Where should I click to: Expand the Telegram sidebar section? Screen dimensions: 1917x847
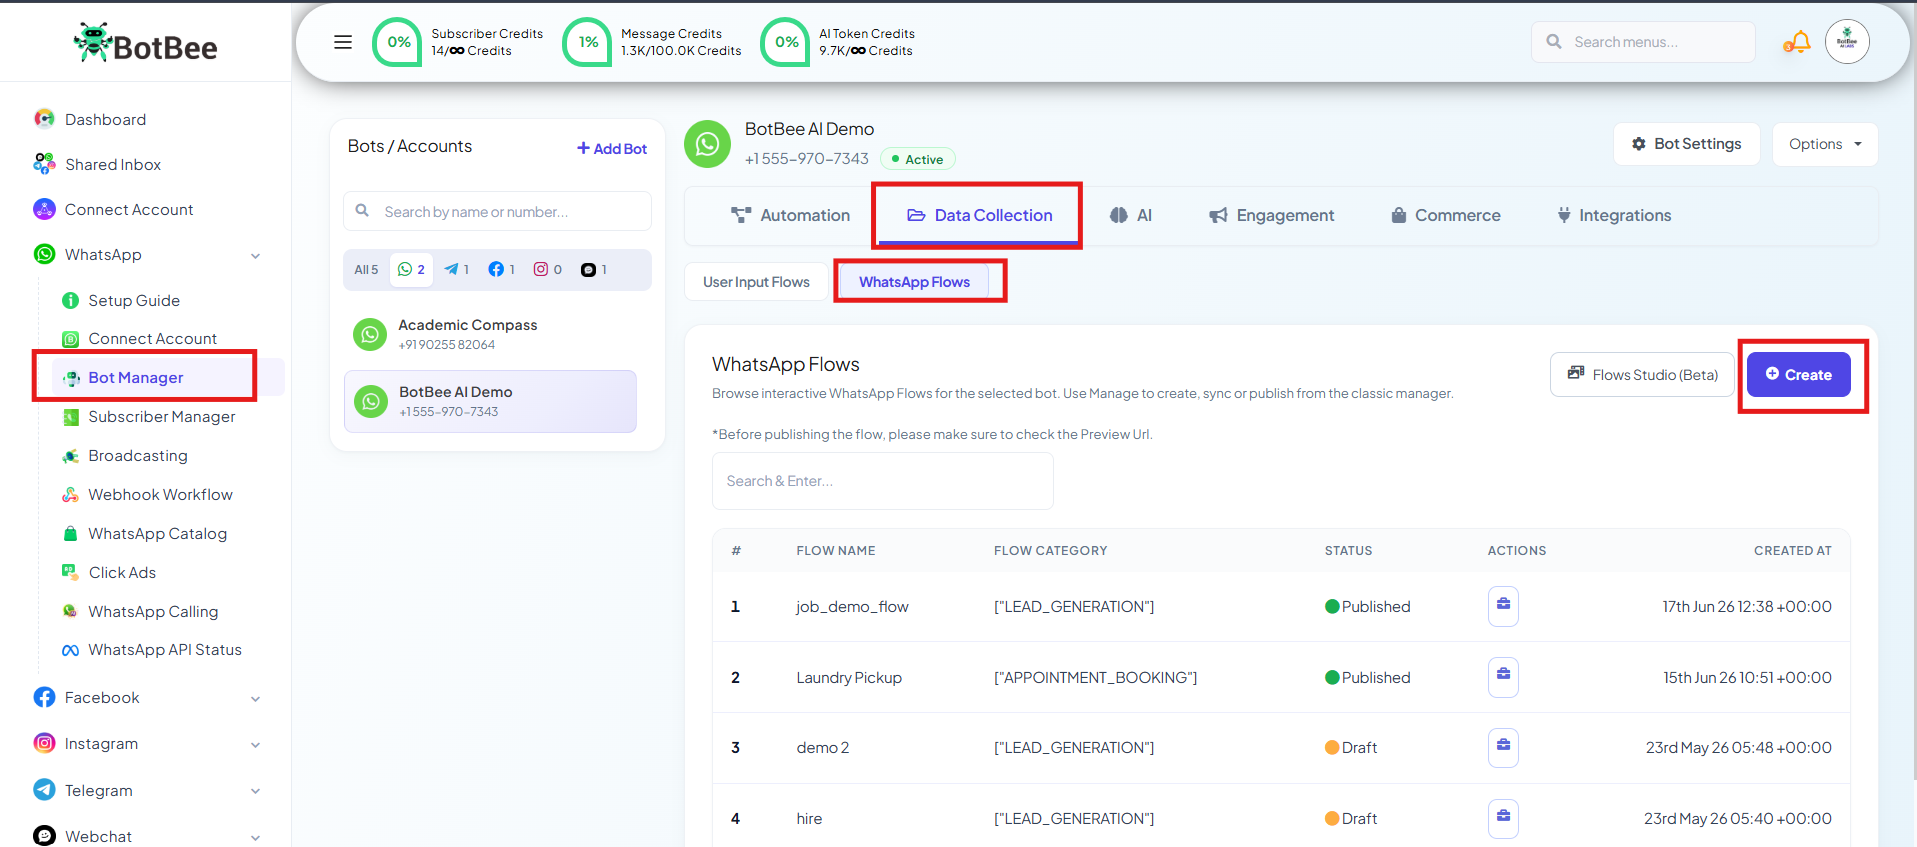[x=255, y=791]
